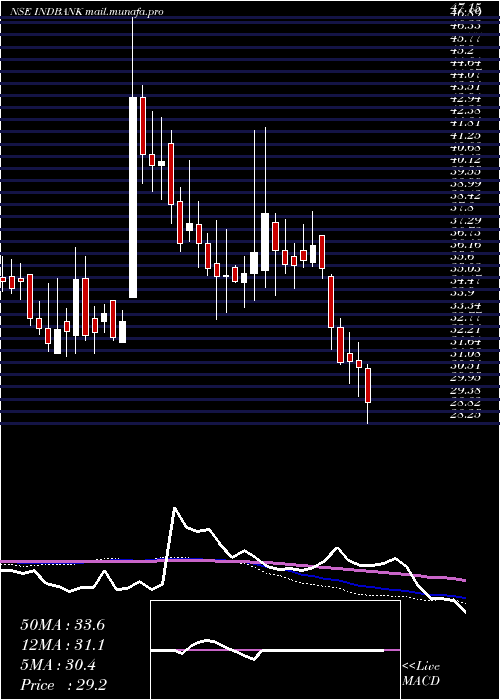Select the 50MA : 33.6 reading
This screenshot has height=700, width=500.
(62, 625)
